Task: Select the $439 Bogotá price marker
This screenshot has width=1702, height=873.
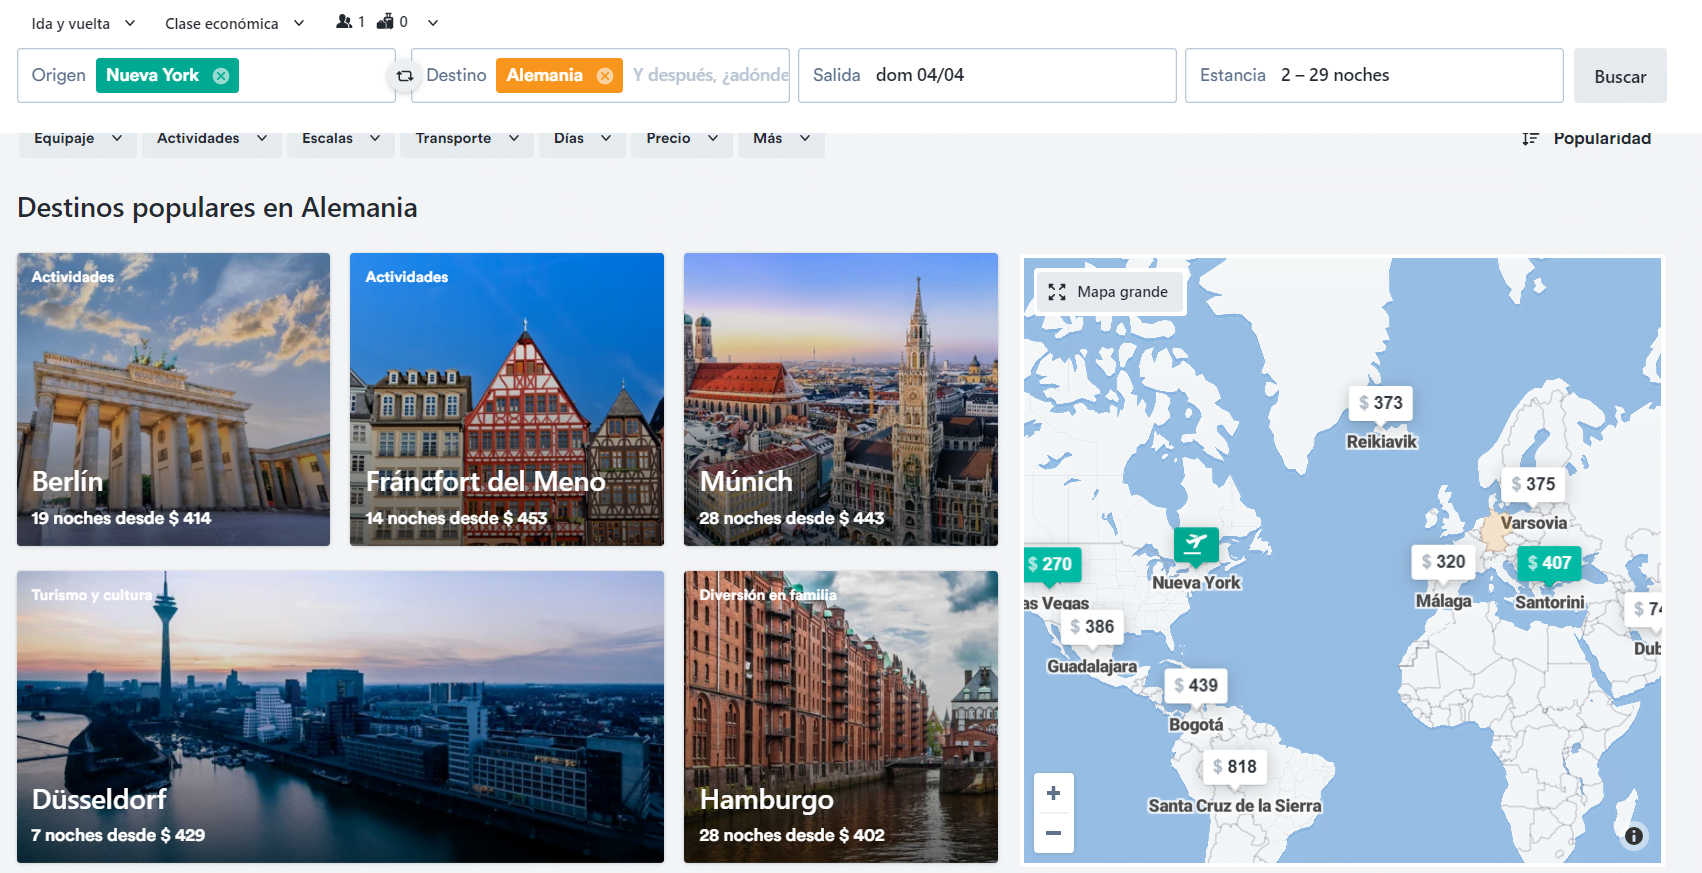Action: pos(1196,685)
